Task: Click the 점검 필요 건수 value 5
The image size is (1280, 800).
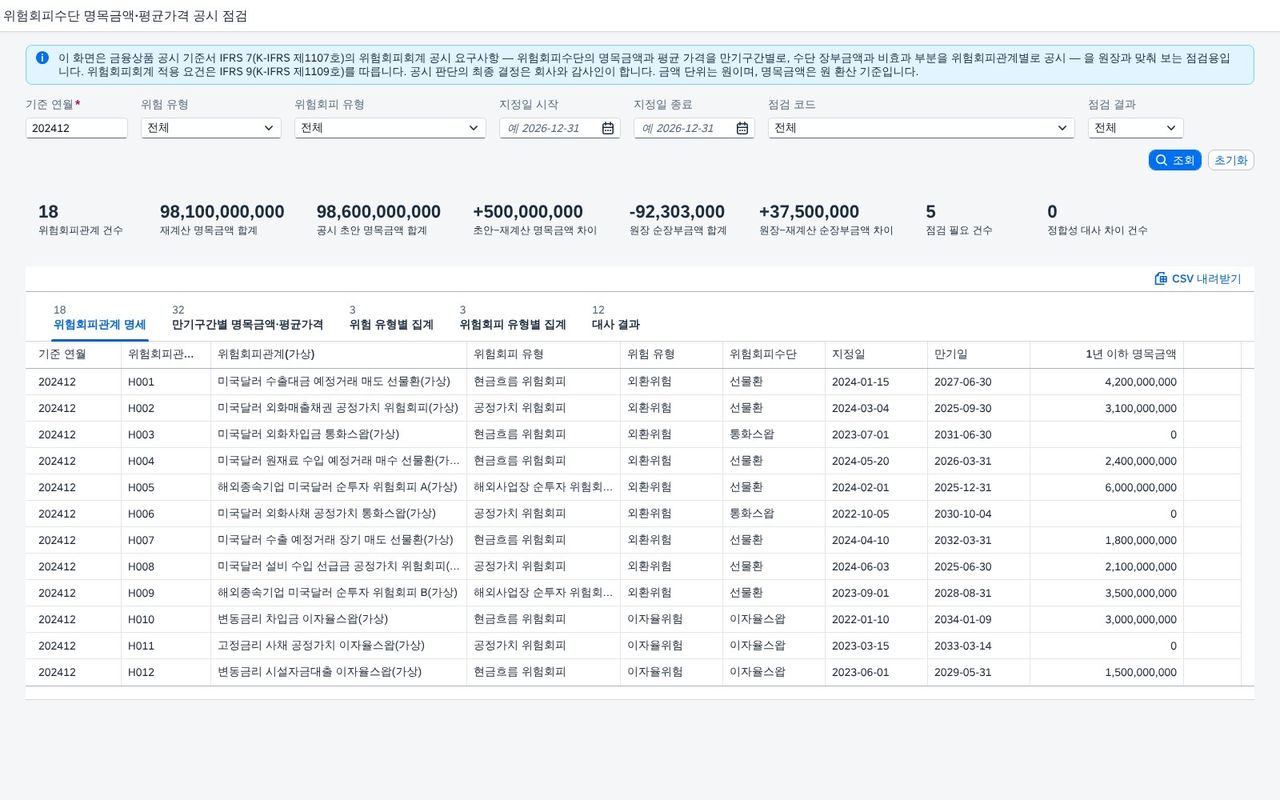Action: [x=931, y=212]
